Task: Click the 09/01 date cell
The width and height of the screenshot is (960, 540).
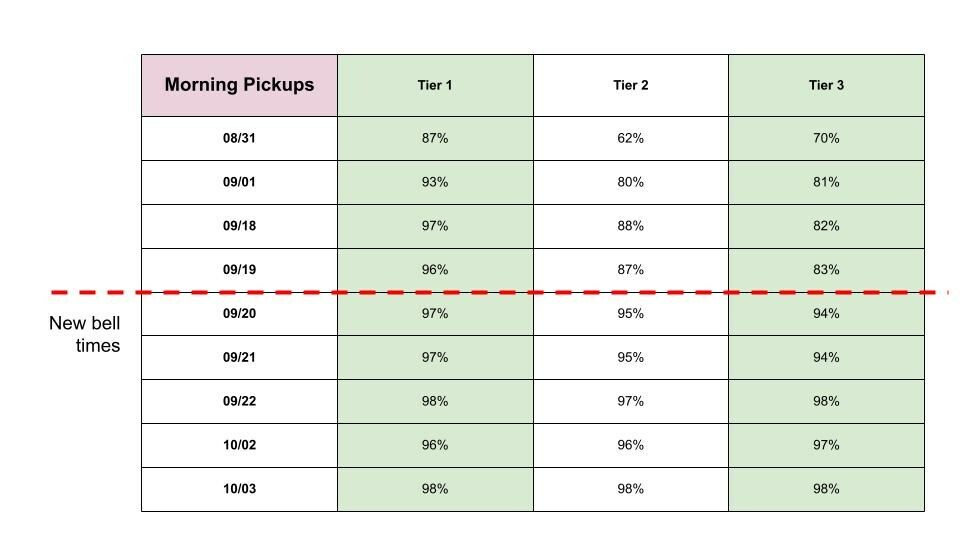Action: click(239, 182)
